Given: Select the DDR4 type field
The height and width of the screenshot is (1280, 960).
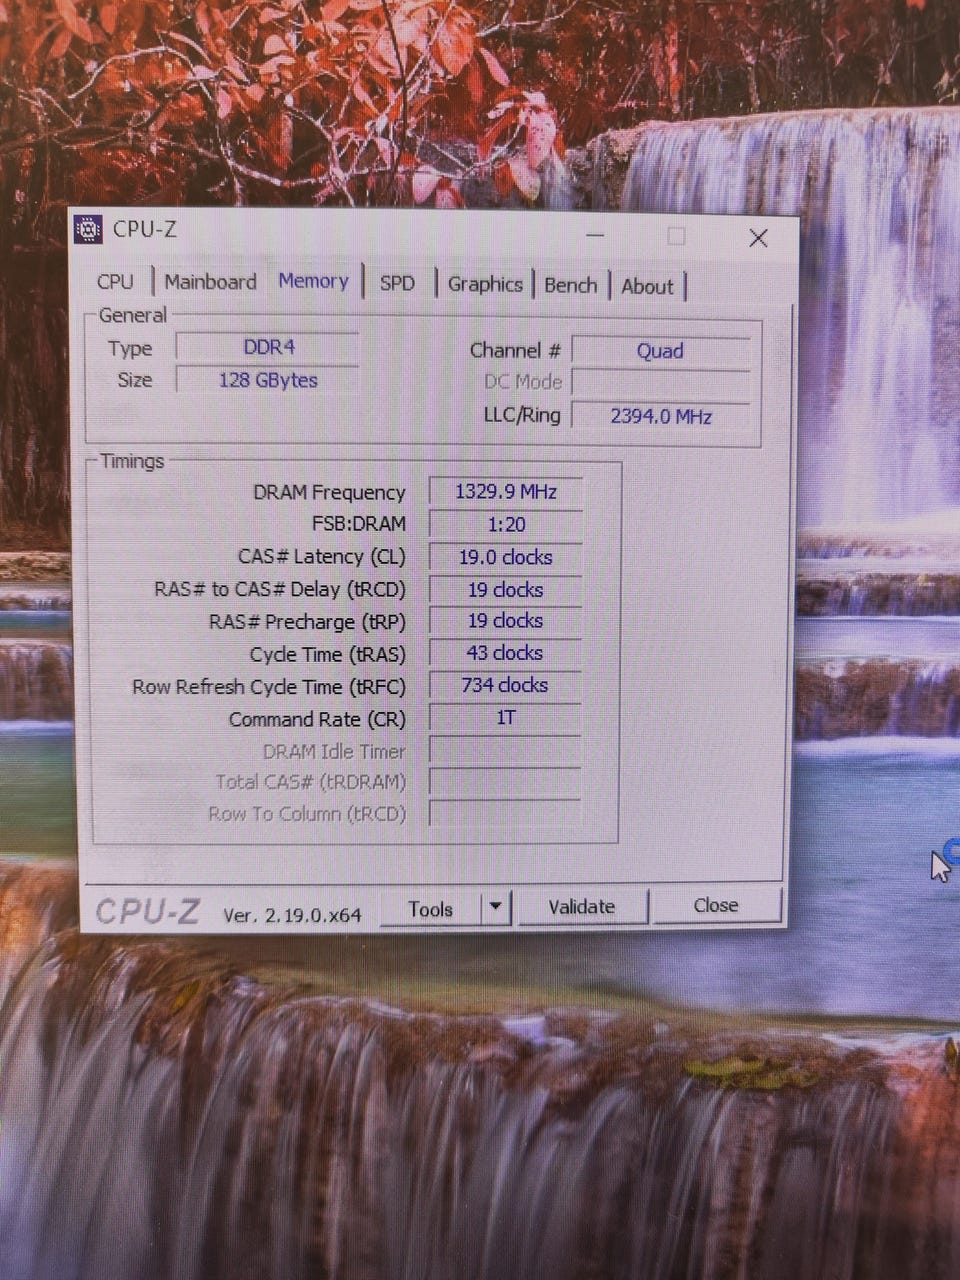Looking at the screenshot, I should coord(268,347).
